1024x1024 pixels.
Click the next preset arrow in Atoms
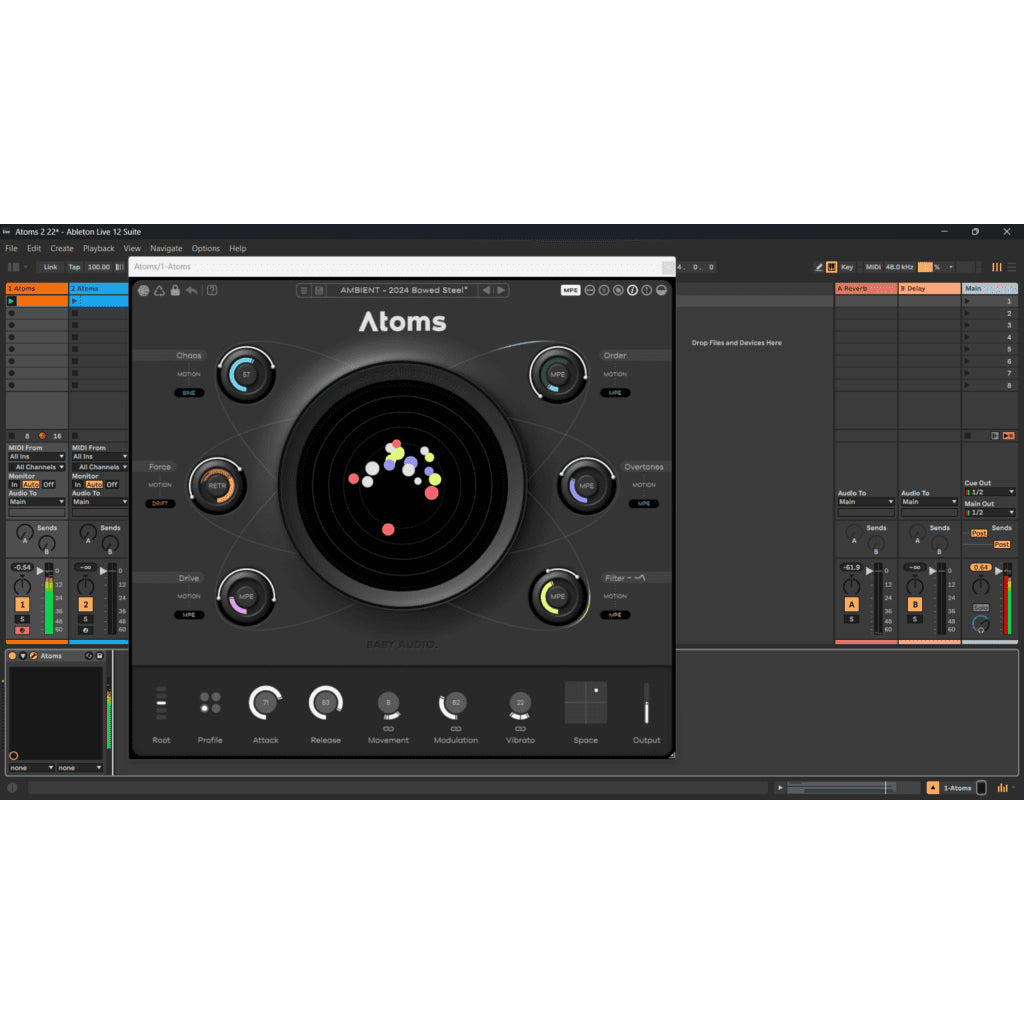click(500, 290)
